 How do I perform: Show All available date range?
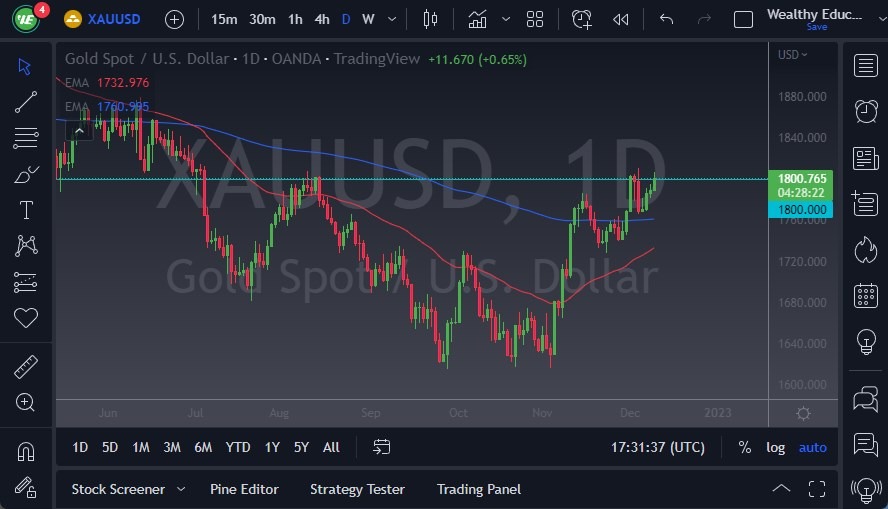click(x=331, y=447)
